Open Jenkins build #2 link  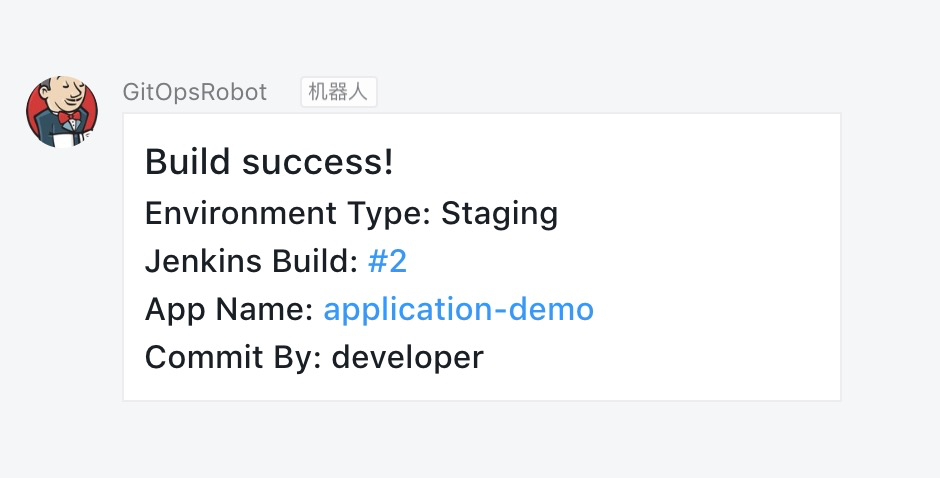coord(387,261)
